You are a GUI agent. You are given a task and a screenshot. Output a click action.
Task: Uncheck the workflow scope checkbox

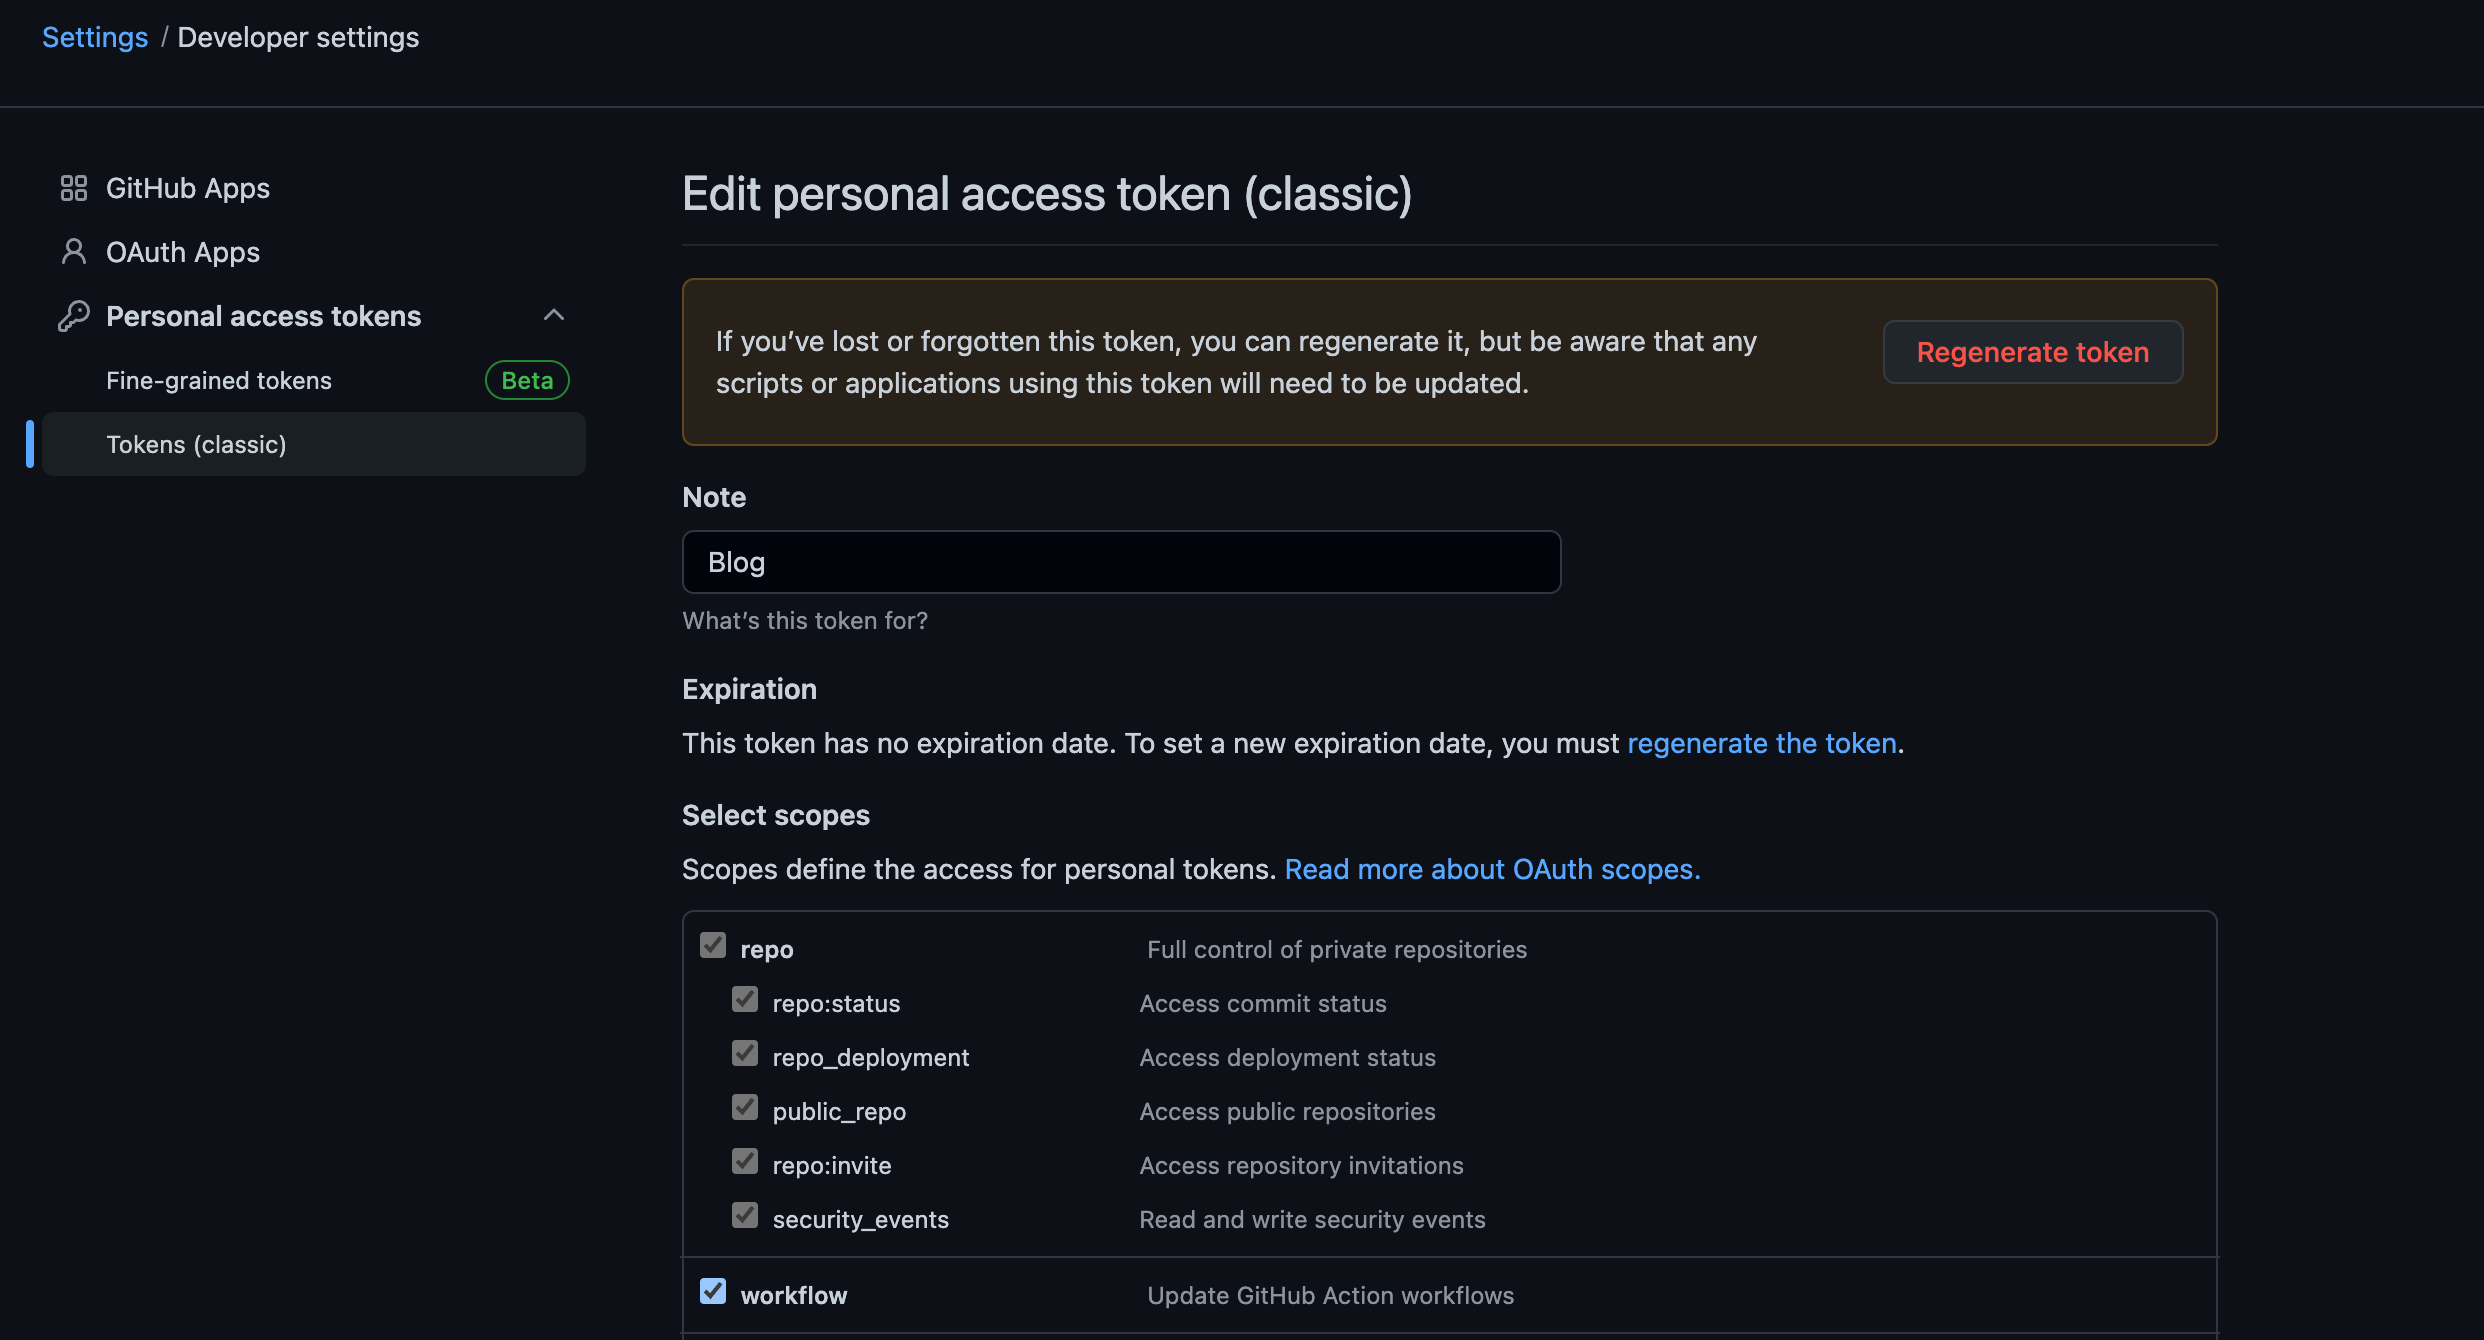pos(713,1291)
